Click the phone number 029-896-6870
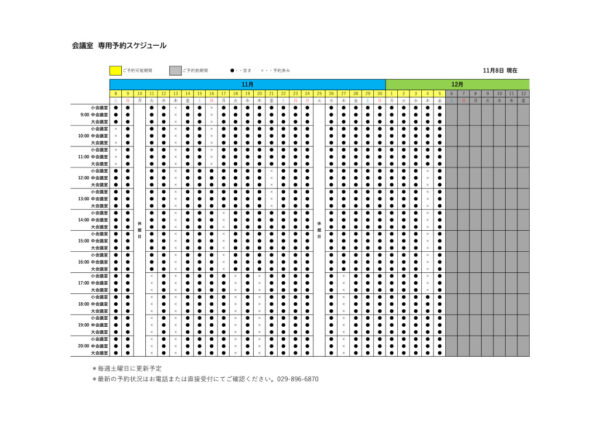 point(298,379)
